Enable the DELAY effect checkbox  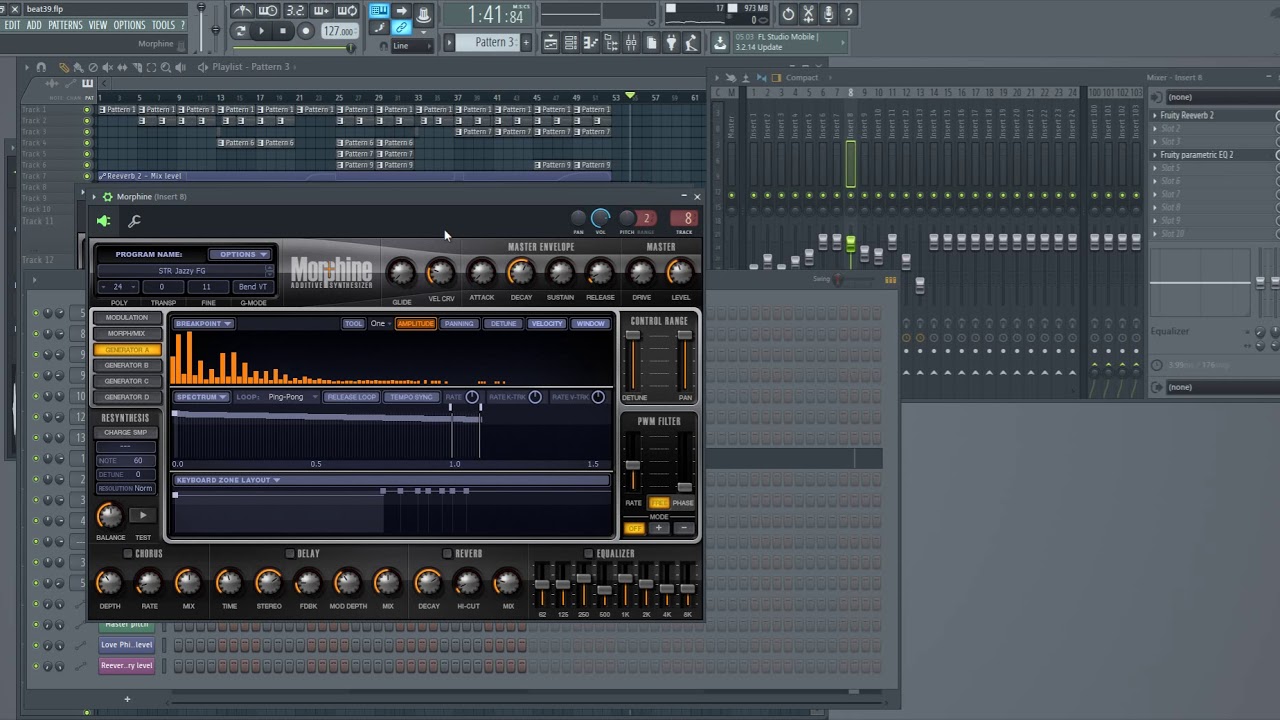click(x=290, y=554)
